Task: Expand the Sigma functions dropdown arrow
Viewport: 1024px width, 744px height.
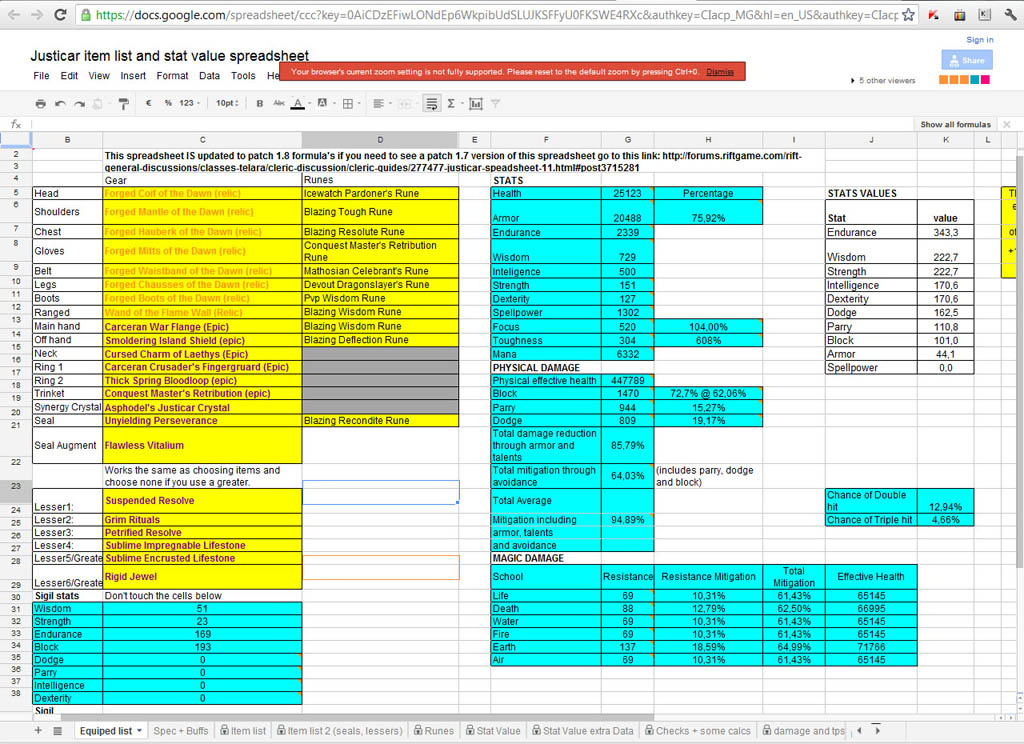Action: click(462, 103)
